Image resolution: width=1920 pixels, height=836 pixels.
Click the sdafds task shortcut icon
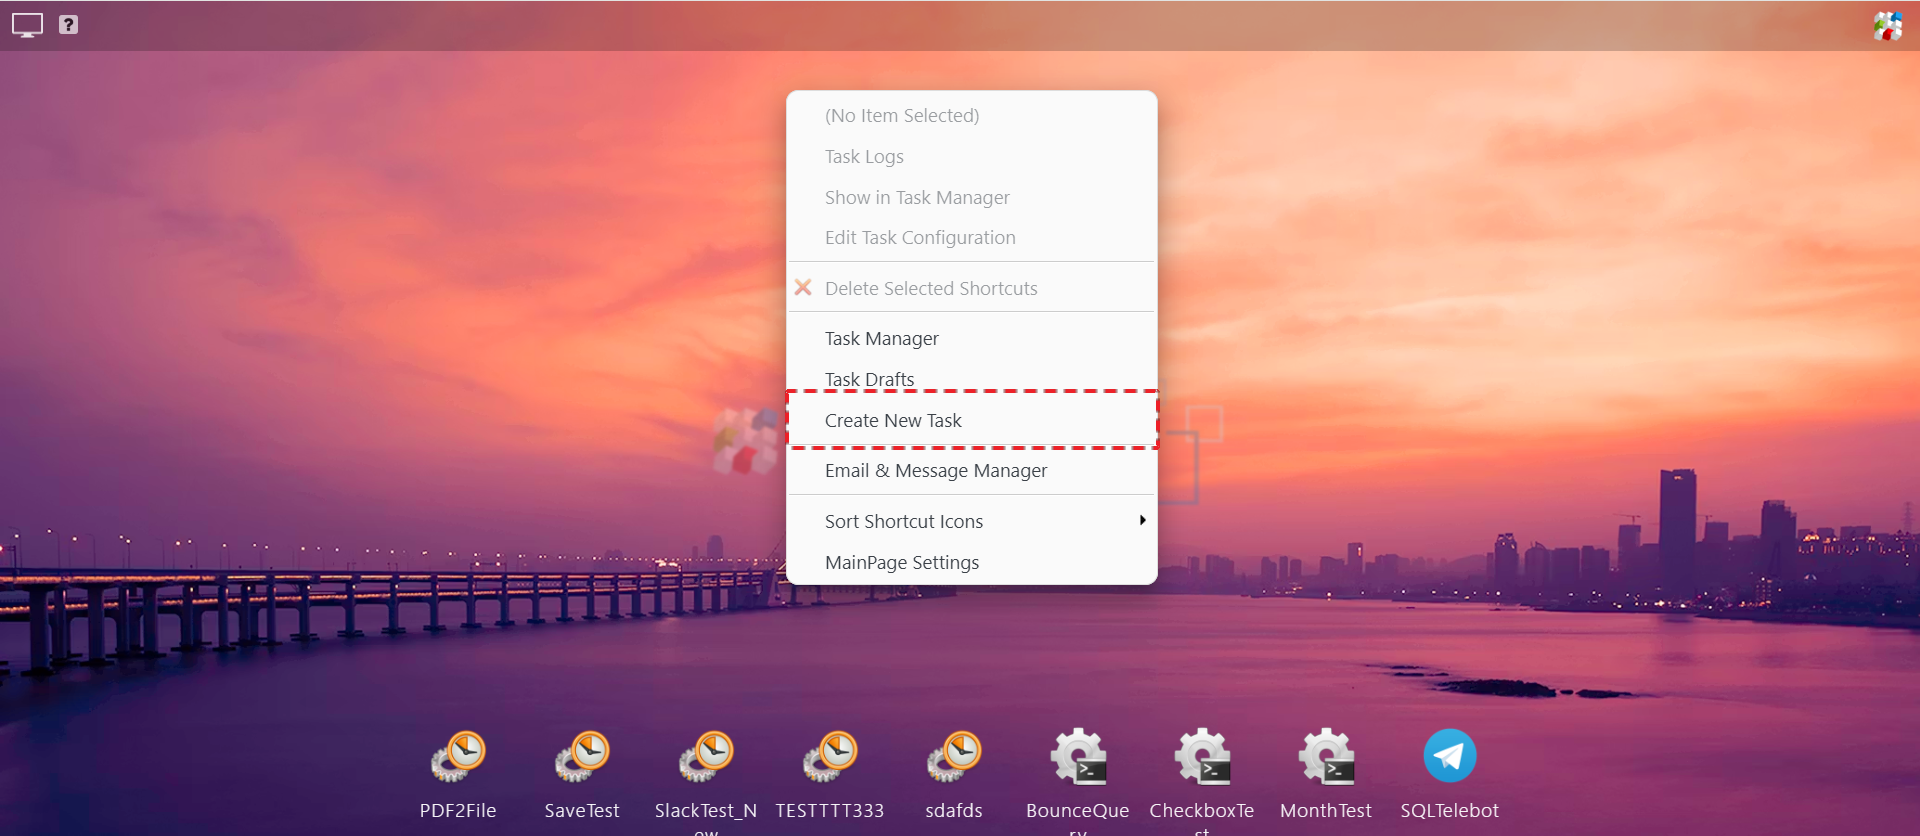[x=954, y=757]
